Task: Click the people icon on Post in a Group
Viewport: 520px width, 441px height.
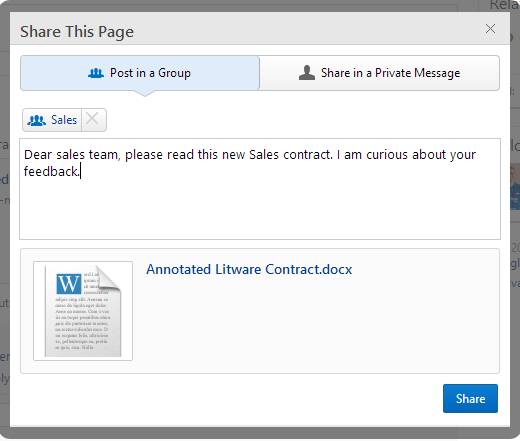Action: pos(96,73)
